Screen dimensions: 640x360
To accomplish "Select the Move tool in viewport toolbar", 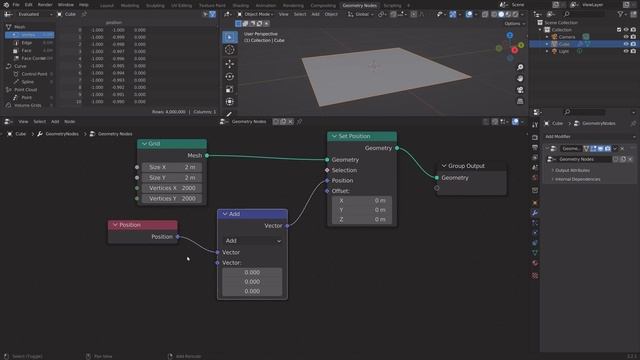I will [230, 64].
